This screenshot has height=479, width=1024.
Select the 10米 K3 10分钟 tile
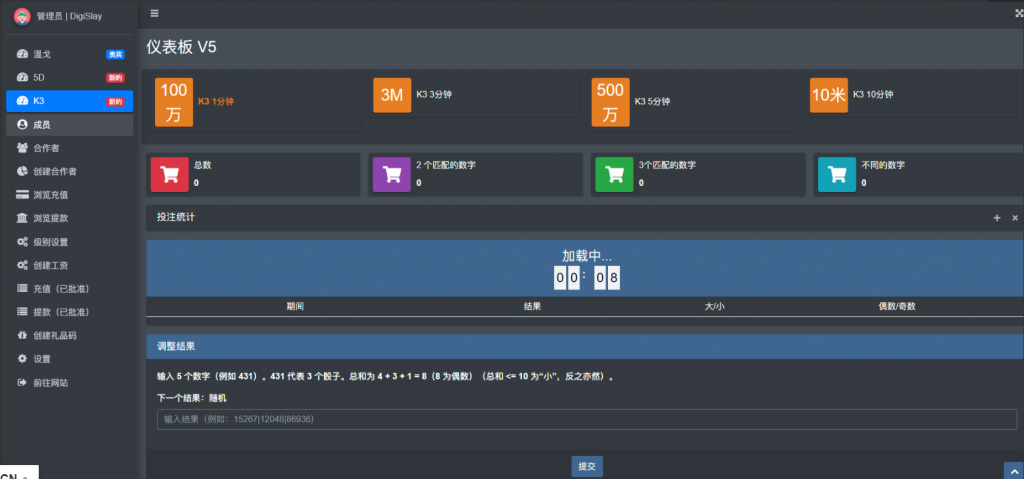828,96
